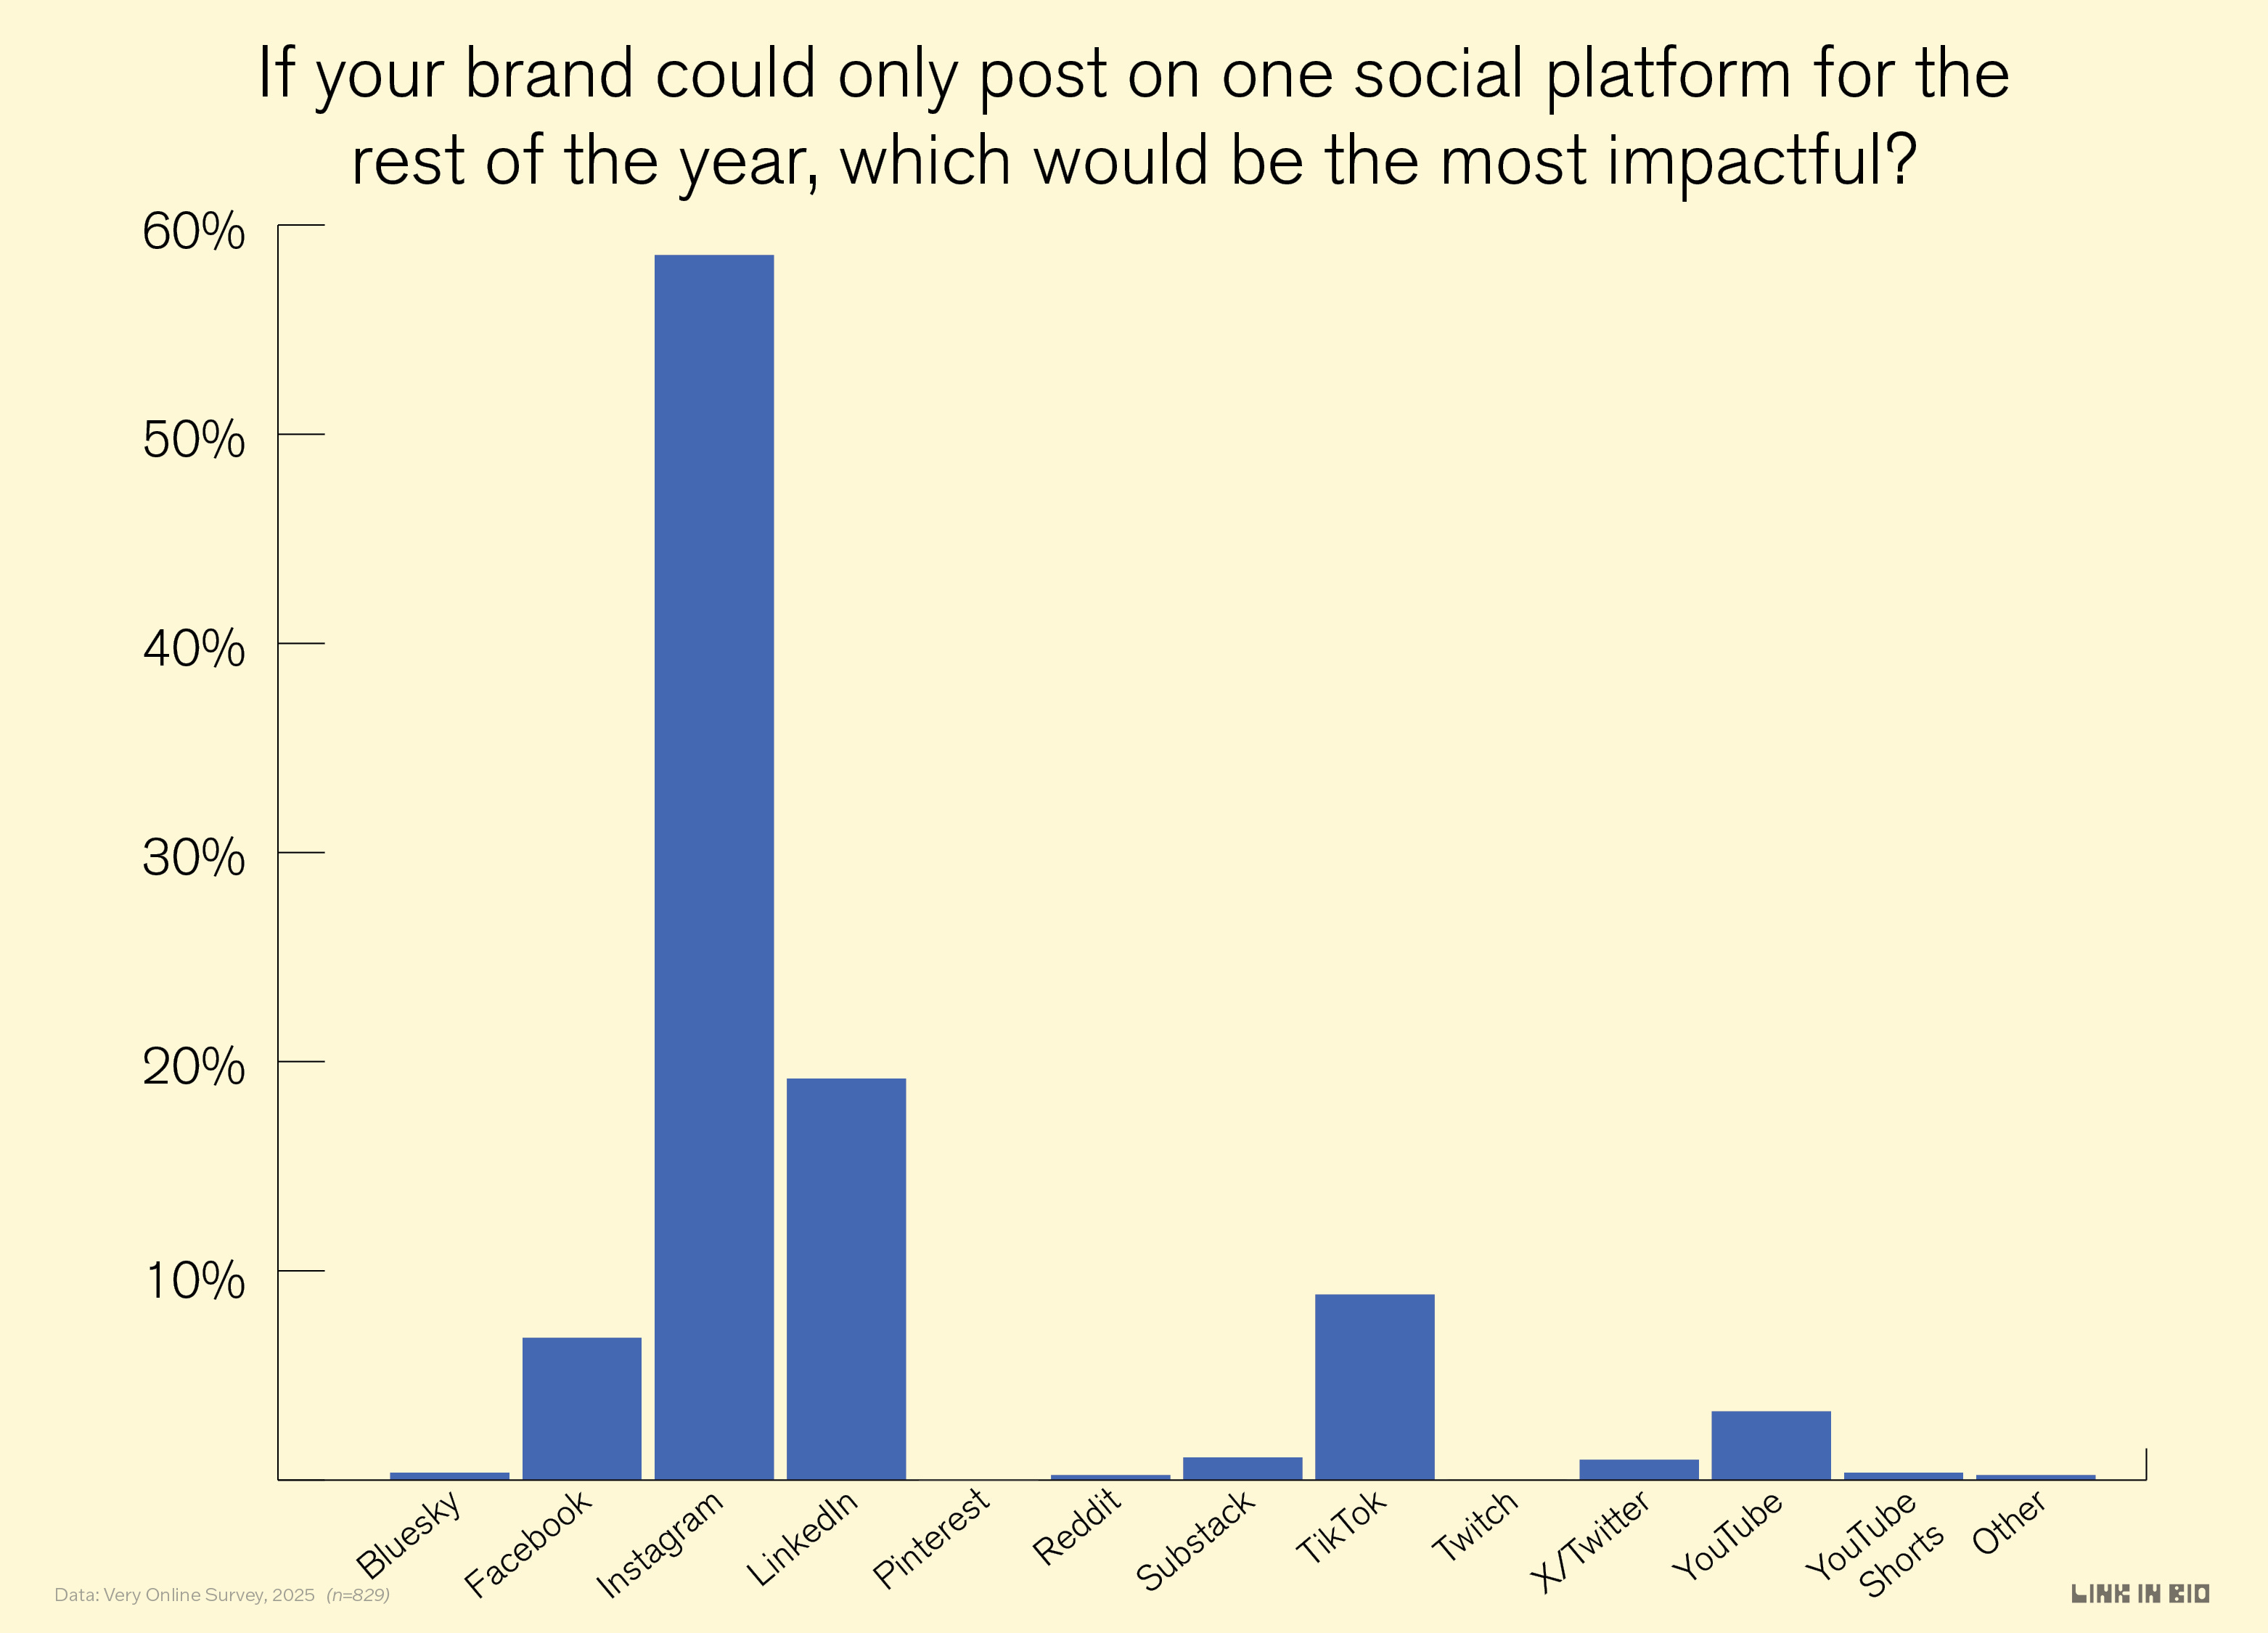Click the X/Twitter bar
This screenshot has height=1633, width=2268.
point(1639,1469)
